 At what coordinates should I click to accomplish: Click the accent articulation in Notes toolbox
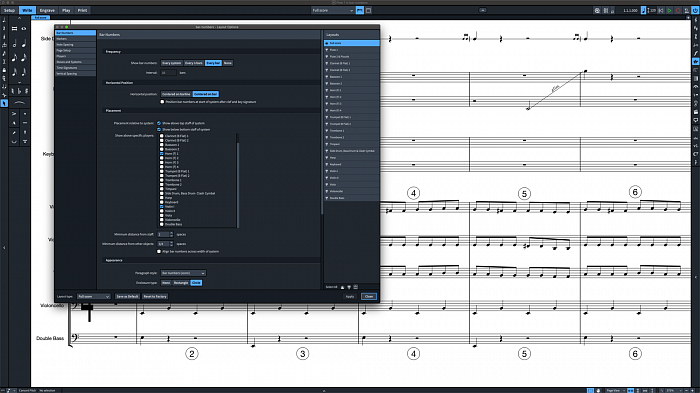tap(14, 114)
